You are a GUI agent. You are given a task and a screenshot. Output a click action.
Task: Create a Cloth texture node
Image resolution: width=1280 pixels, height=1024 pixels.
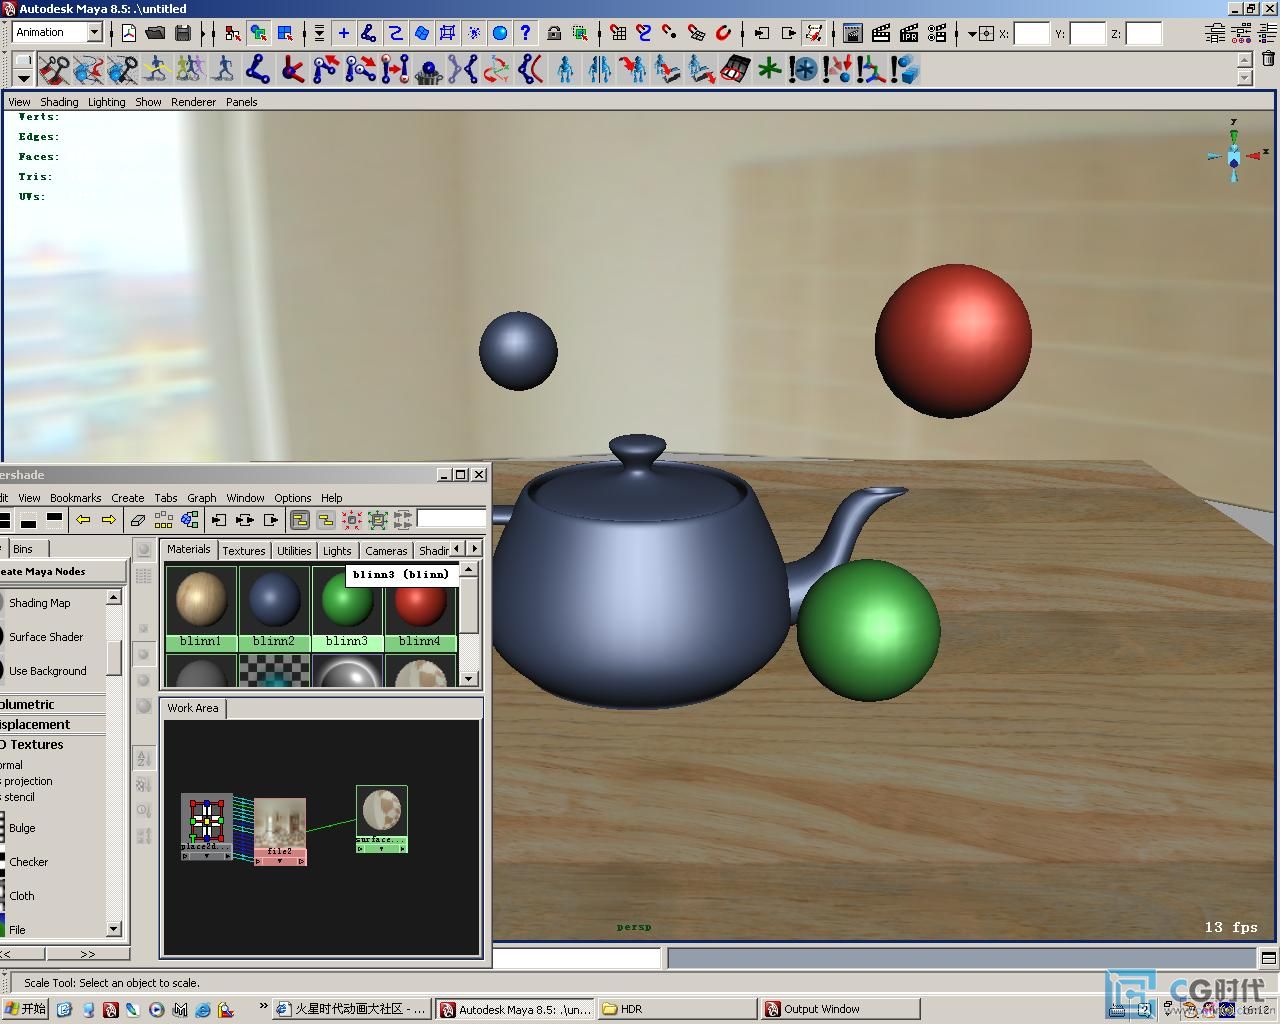pos(21,896)
